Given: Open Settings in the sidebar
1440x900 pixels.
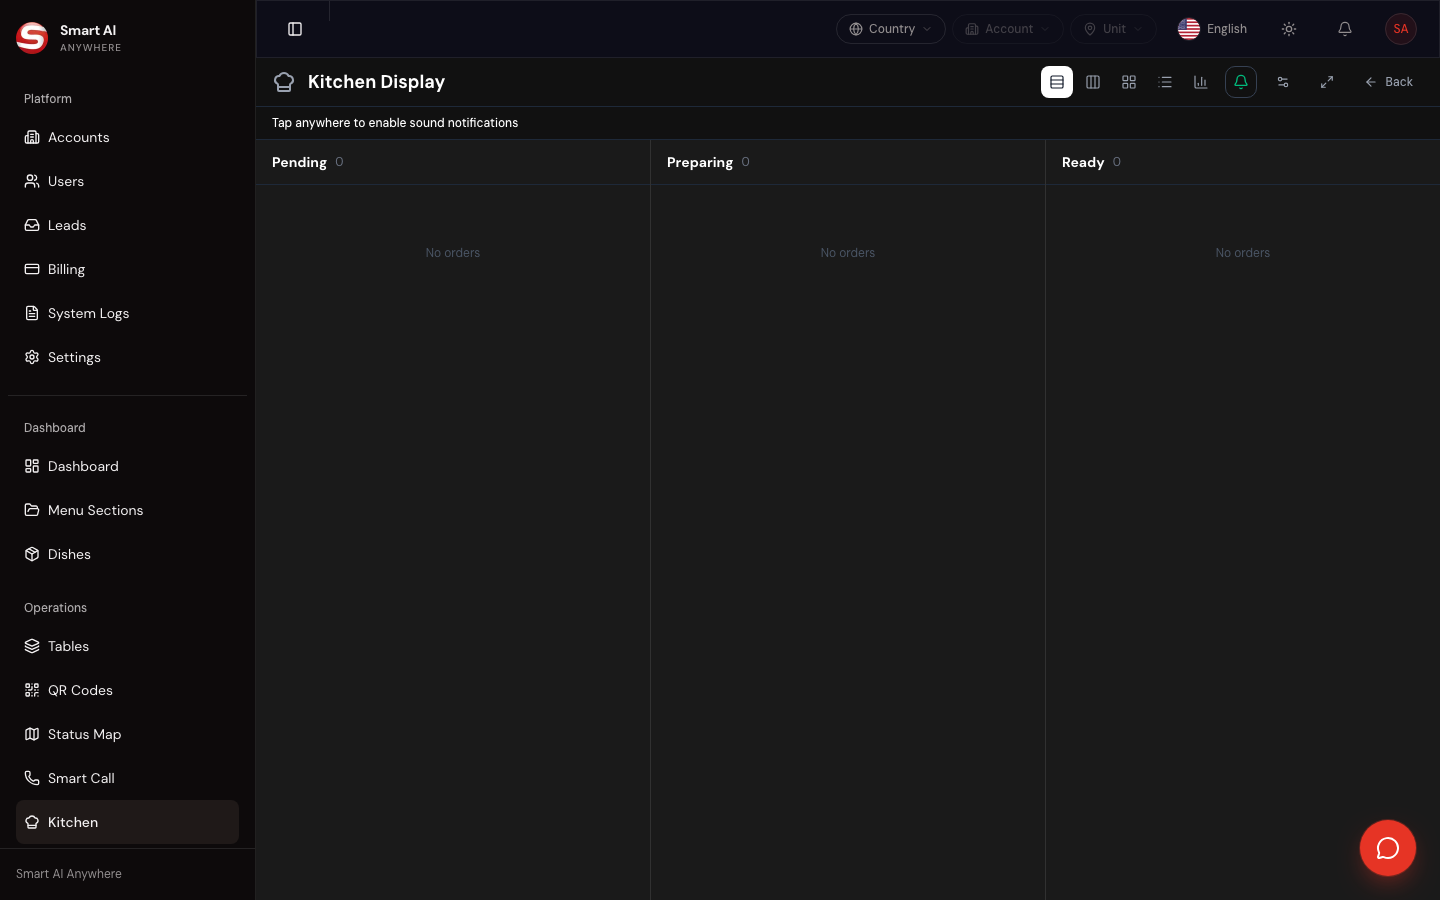Looking at the screenshot, I should coord(127,357).
